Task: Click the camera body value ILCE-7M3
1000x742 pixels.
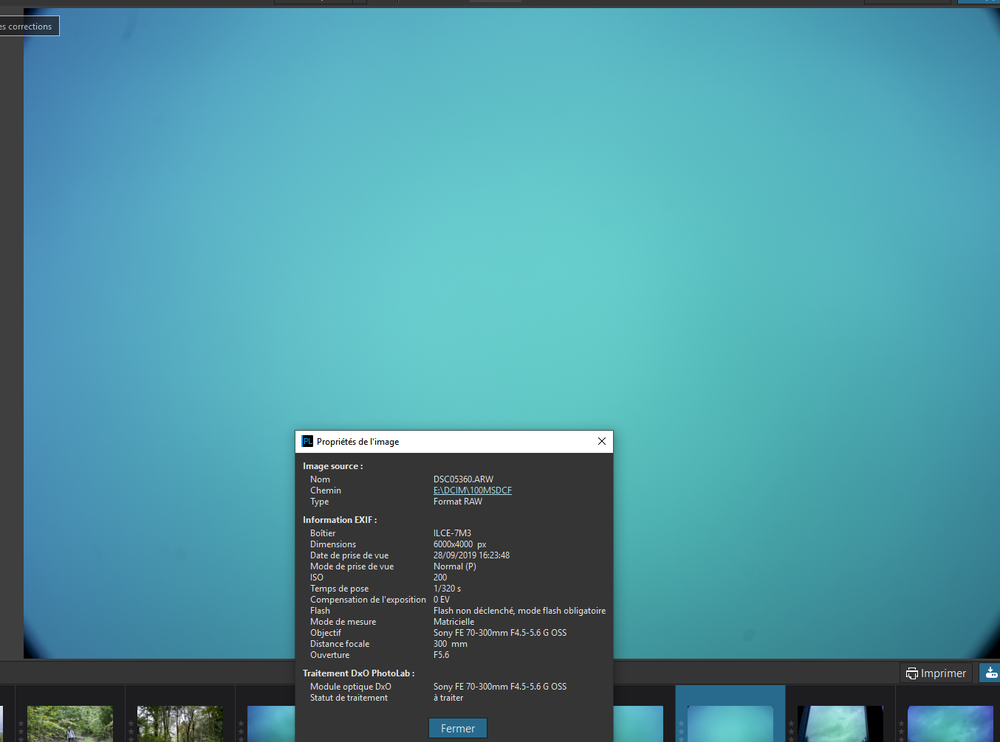Action: point(452,533)
